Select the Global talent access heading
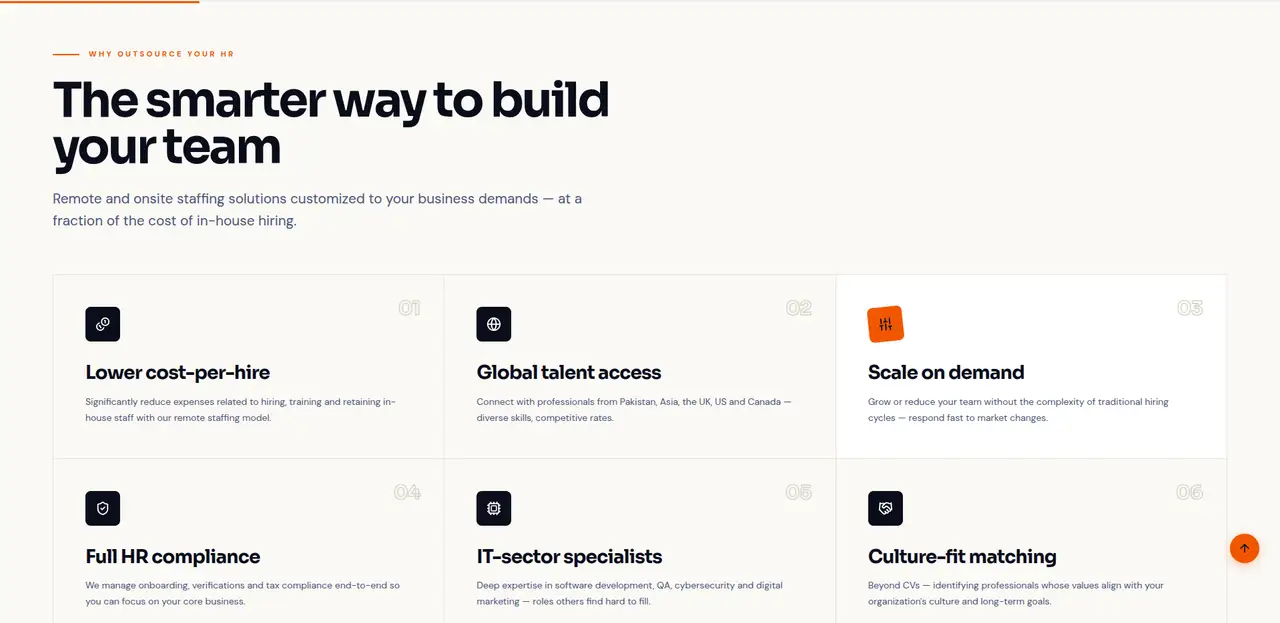 coord(569,372)
